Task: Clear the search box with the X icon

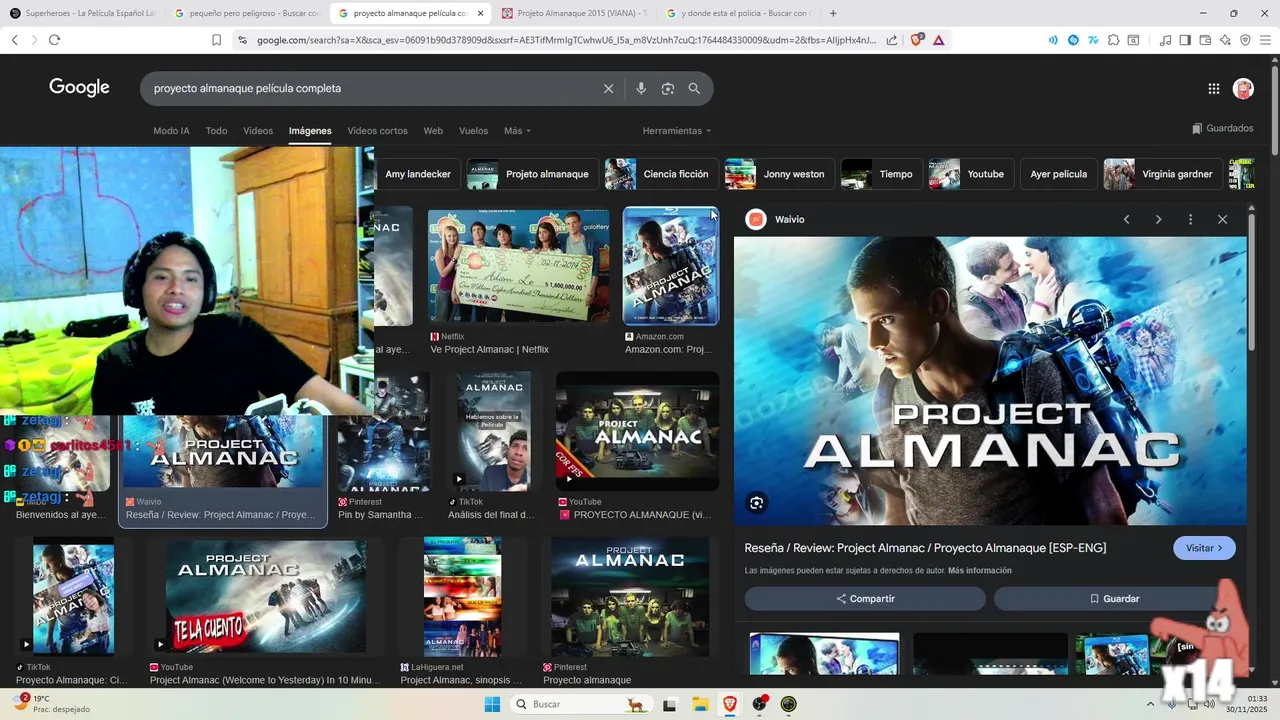Action: [x=608, y=89]
